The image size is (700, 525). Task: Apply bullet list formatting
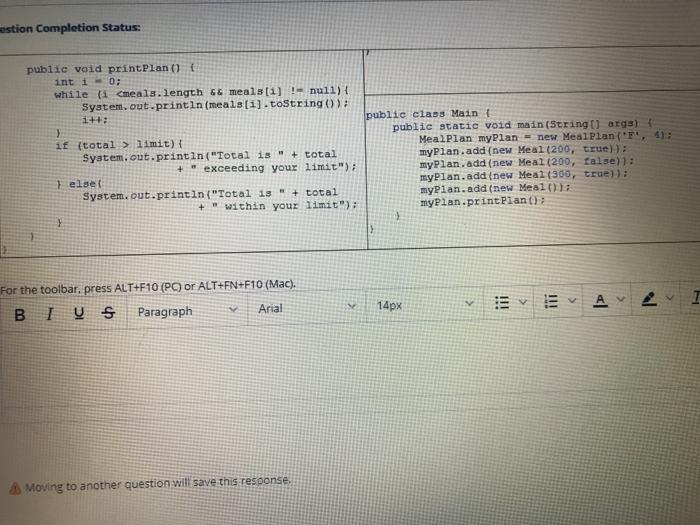(x=502, y=303)
